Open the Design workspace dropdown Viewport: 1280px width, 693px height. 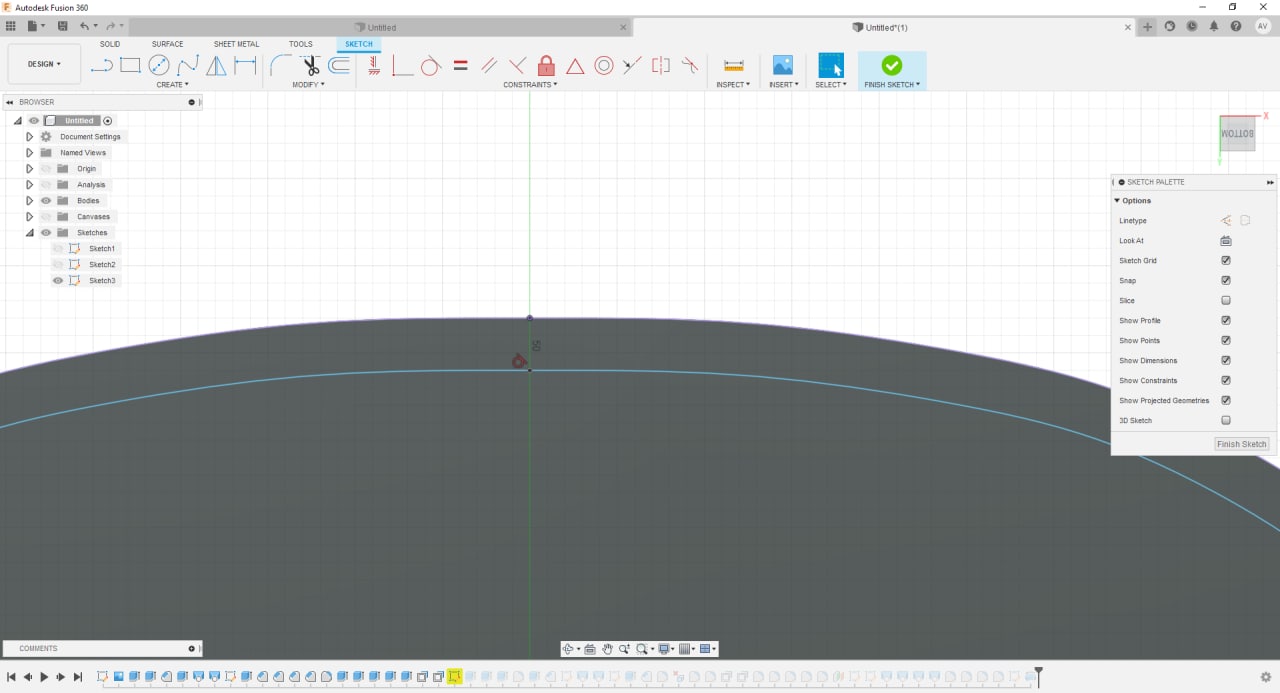point(44,64)
